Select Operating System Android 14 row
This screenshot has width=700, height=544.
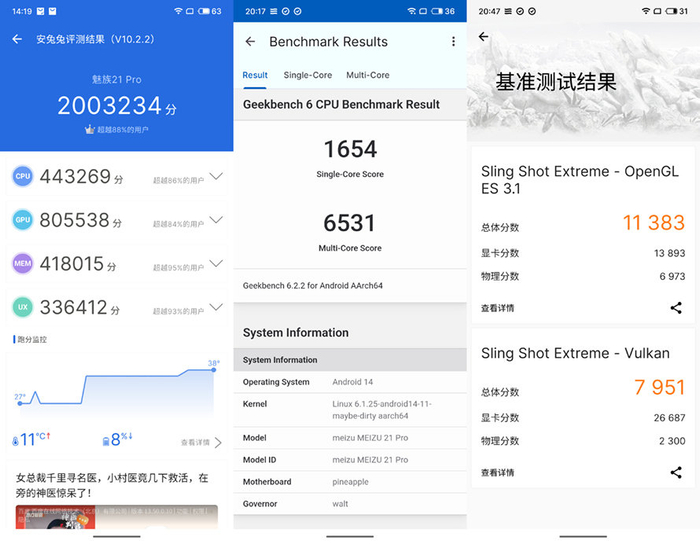(x=350, y=382)
